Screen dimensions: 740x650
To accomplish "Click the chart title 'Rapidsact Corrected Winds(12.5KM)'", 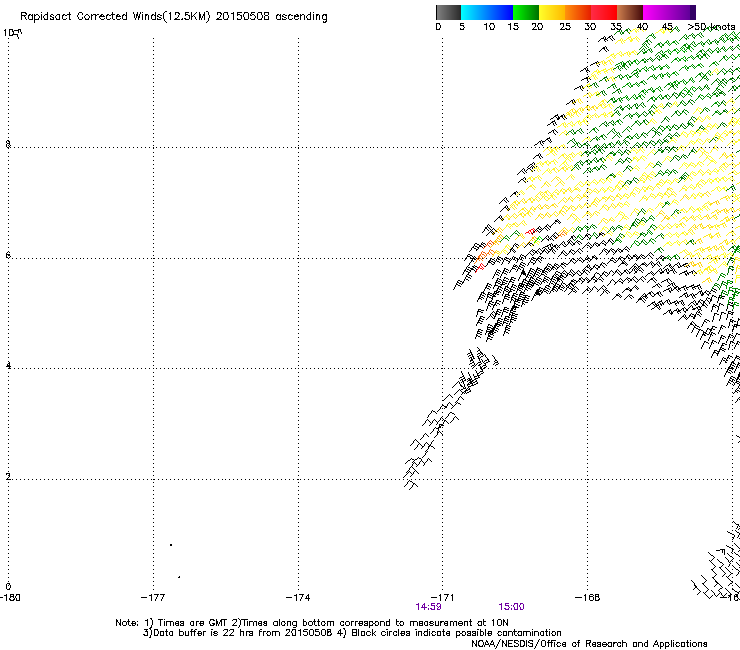I will click(115, 17).
